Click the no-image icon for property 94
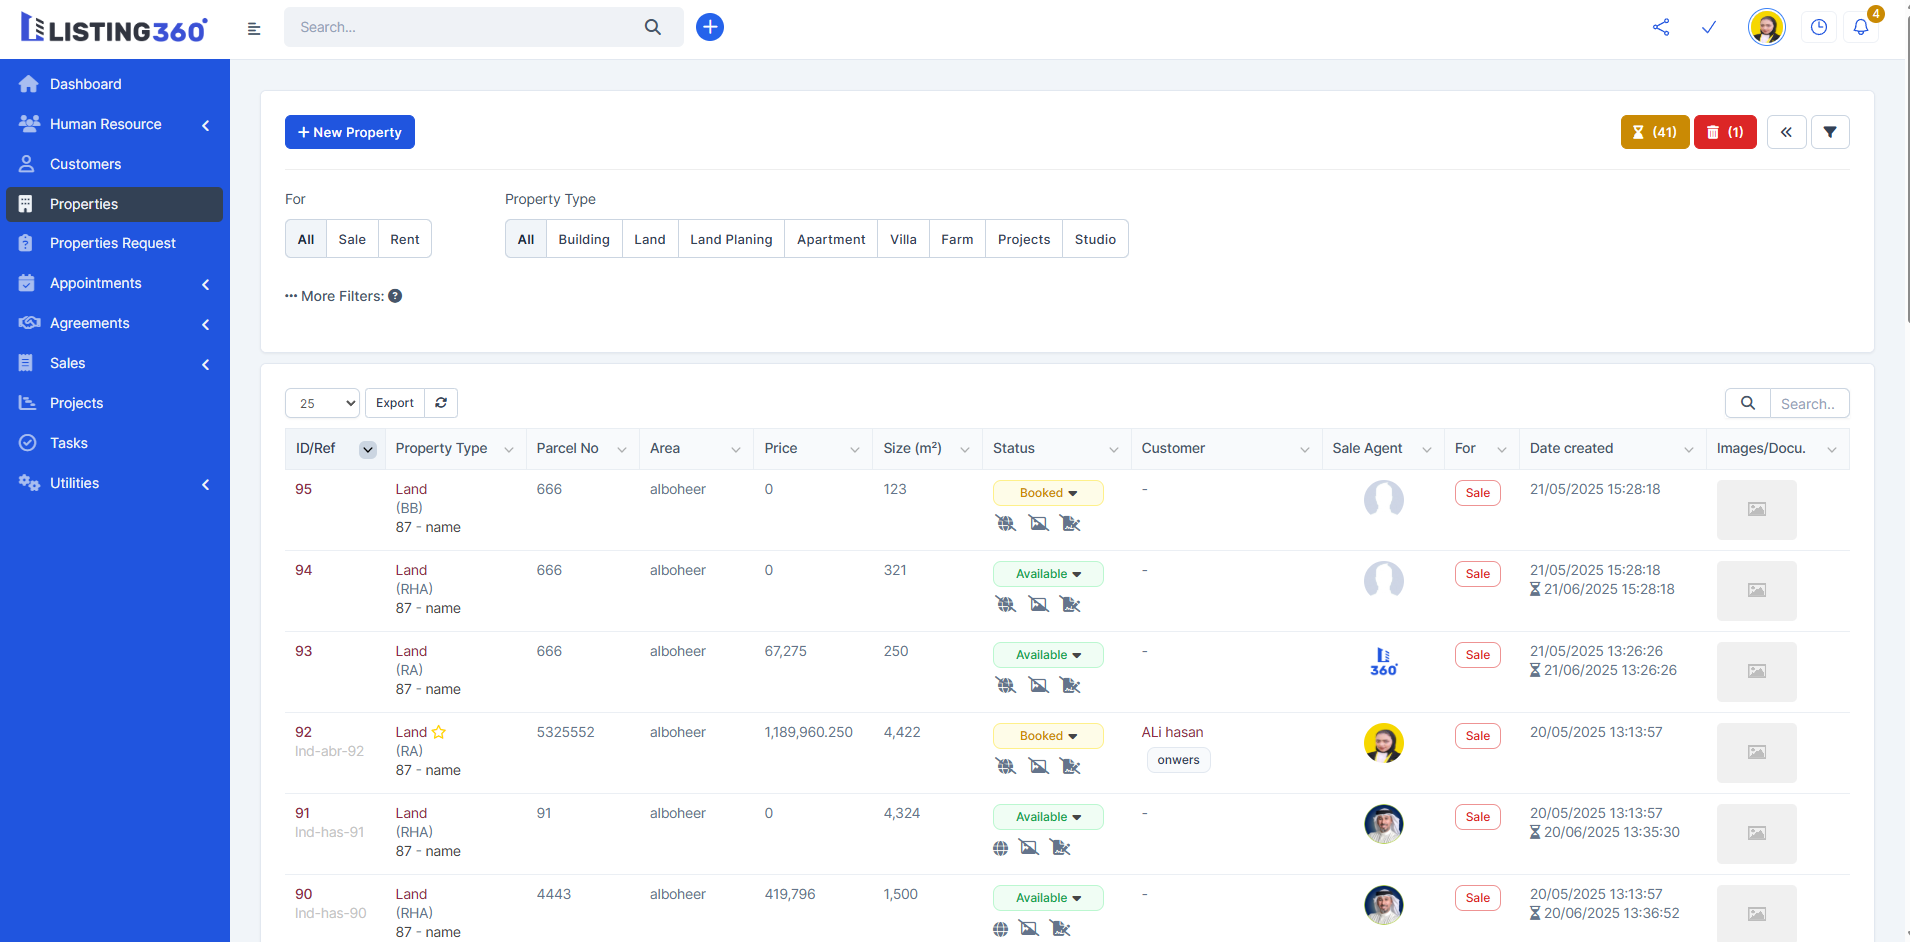1910x942 pixels. [x=1039, y=604]
